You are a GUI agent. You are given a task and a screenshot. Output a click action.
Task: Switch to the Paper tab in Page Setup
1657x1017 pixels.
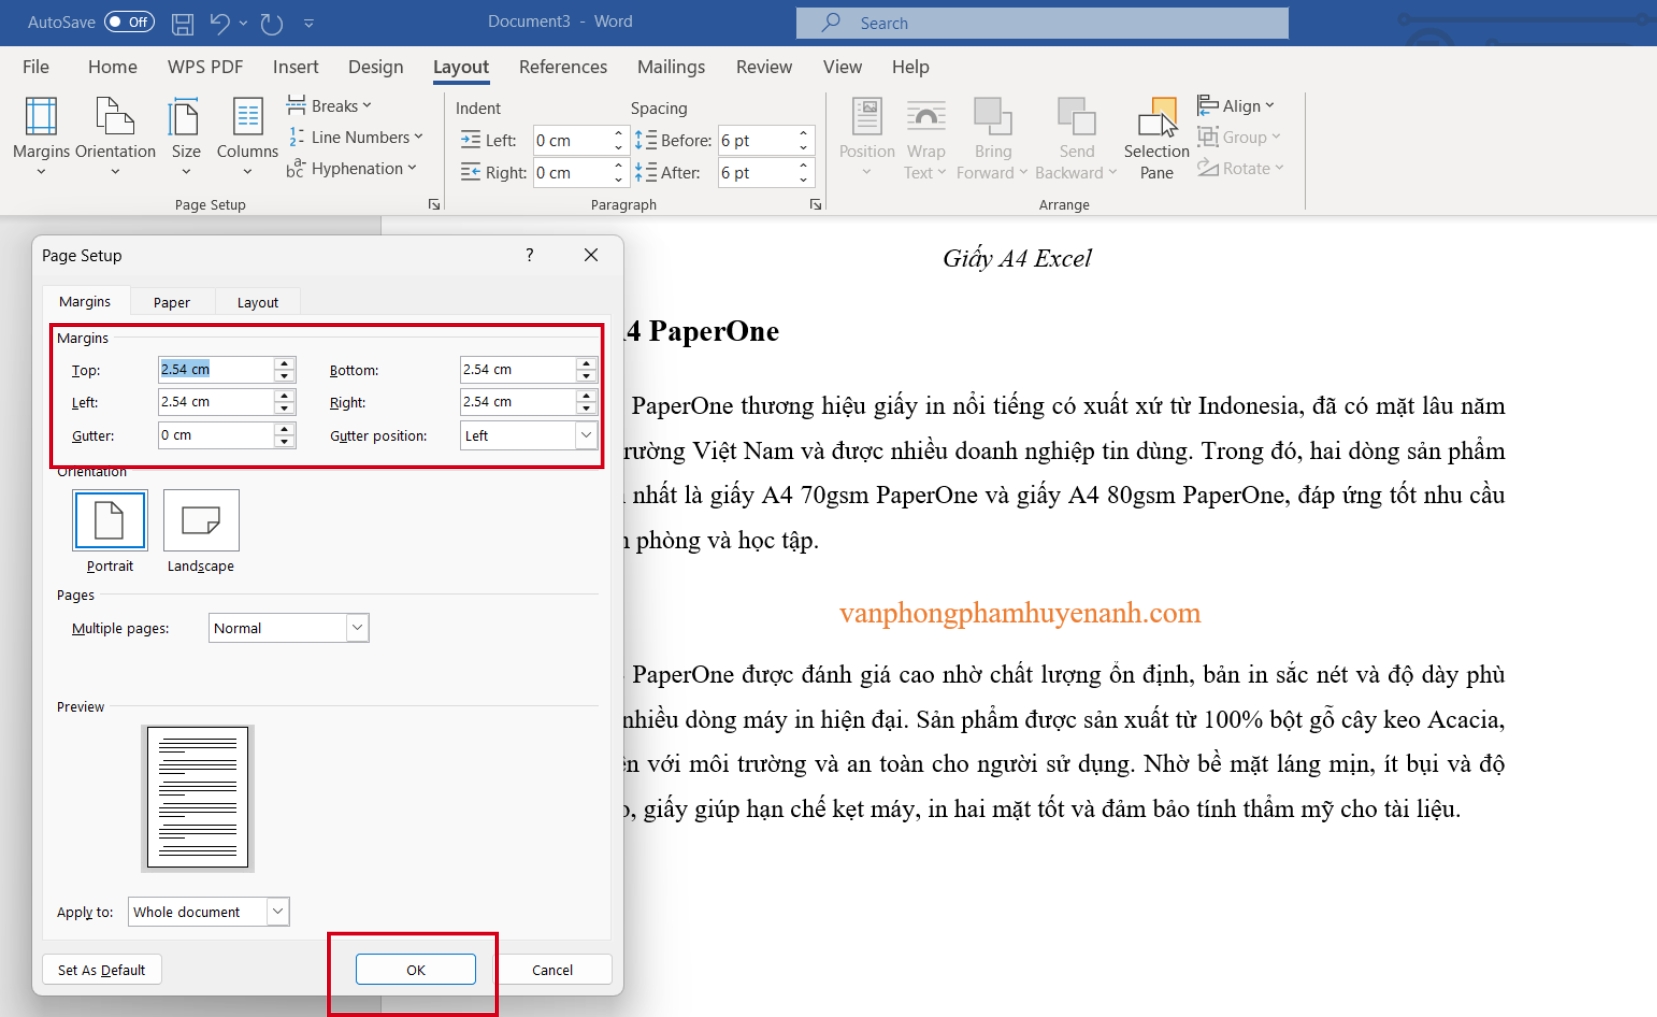tap(172, 302)
